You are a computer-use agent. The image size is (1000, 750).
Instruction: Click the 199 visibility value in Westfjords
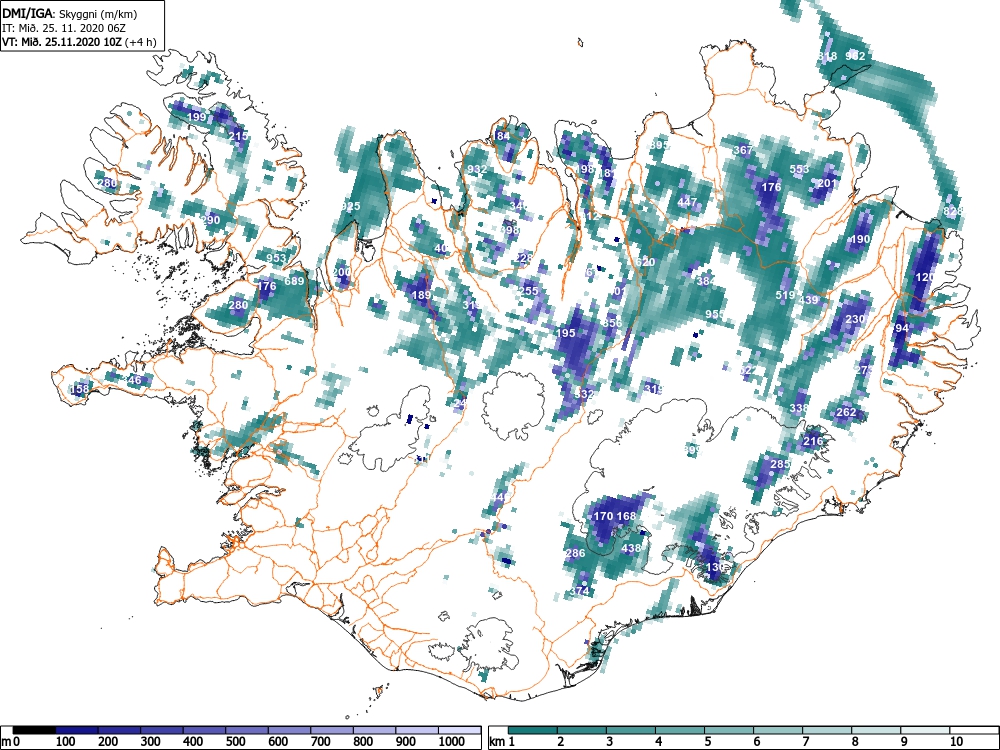pyautogui.click(x=197, y=117)
